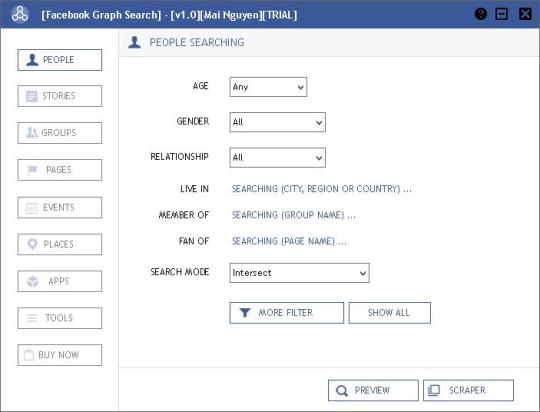Click the MORE FILTER button
This screenshot has width=540, height=412.
[x=287, y=313]
